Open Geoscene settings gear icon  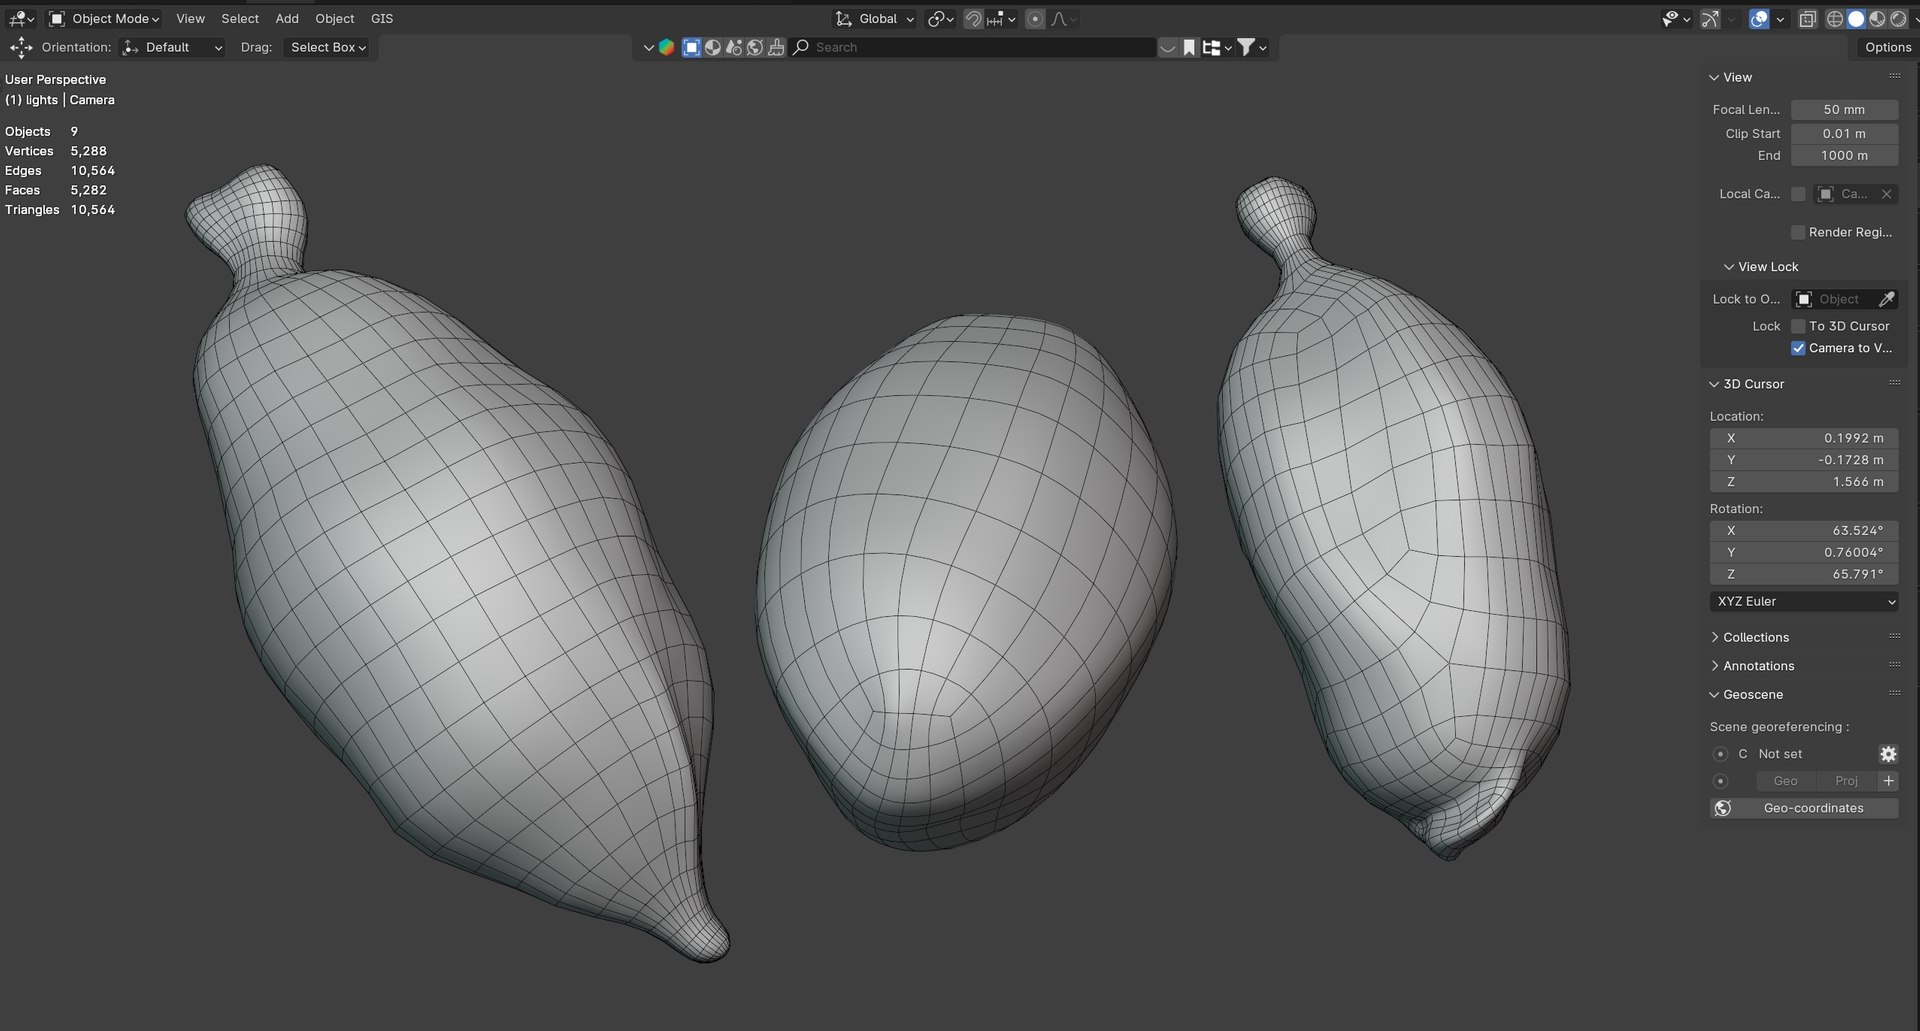[x=1888, y=754]
